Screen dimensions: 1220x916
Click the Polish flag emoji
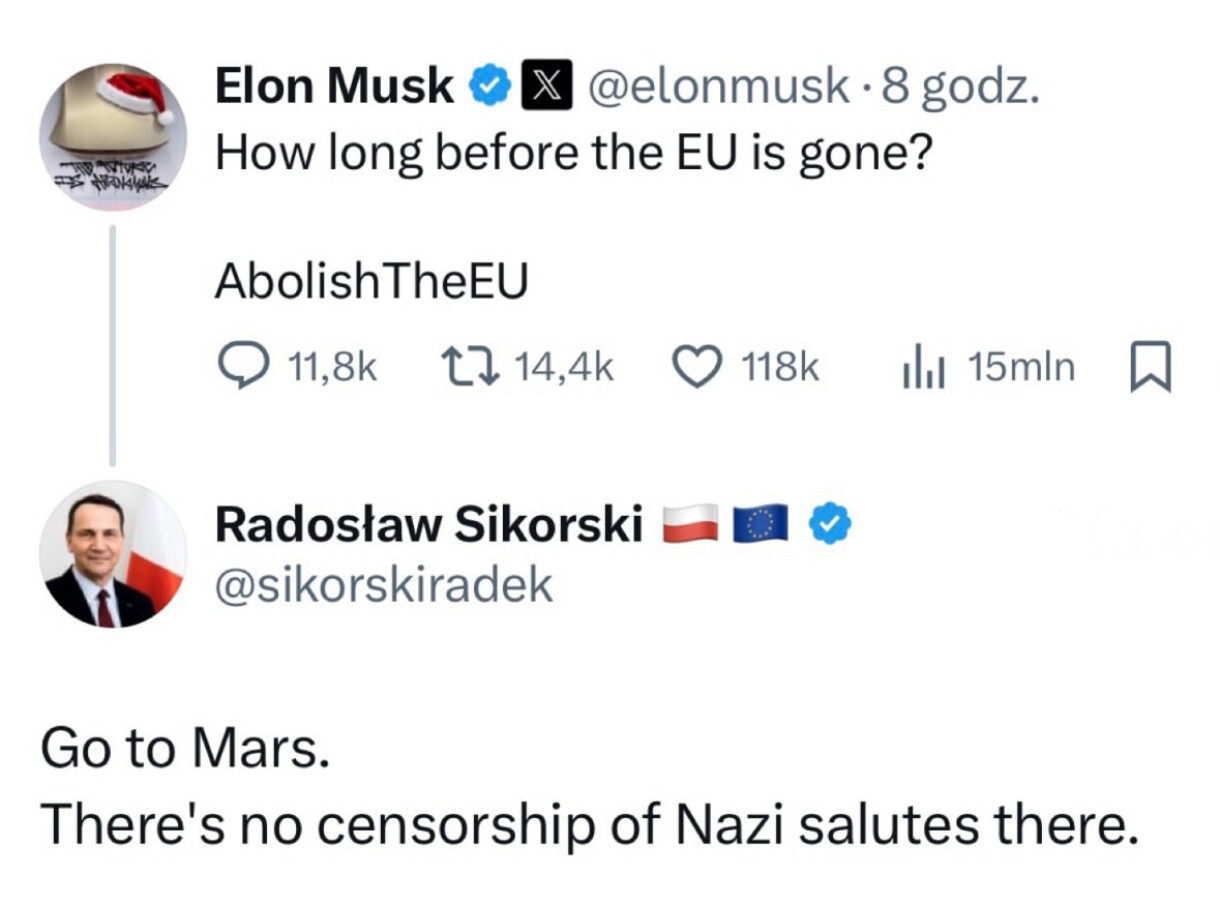point(691,525)
